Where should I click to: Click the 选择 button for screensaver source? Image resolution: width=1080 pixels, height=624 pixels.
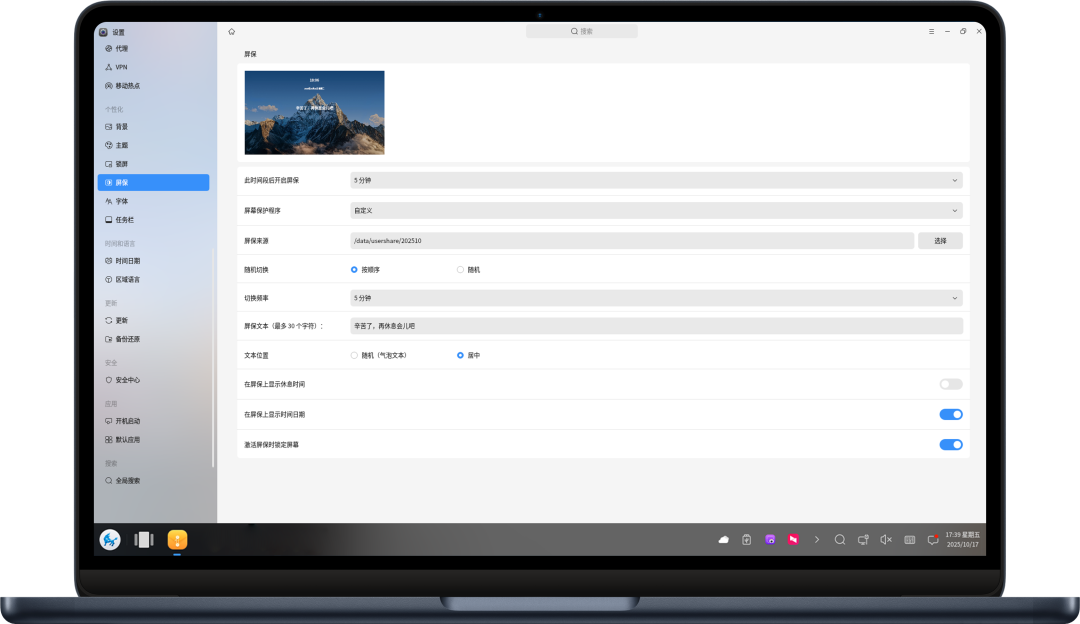[940, 241]
